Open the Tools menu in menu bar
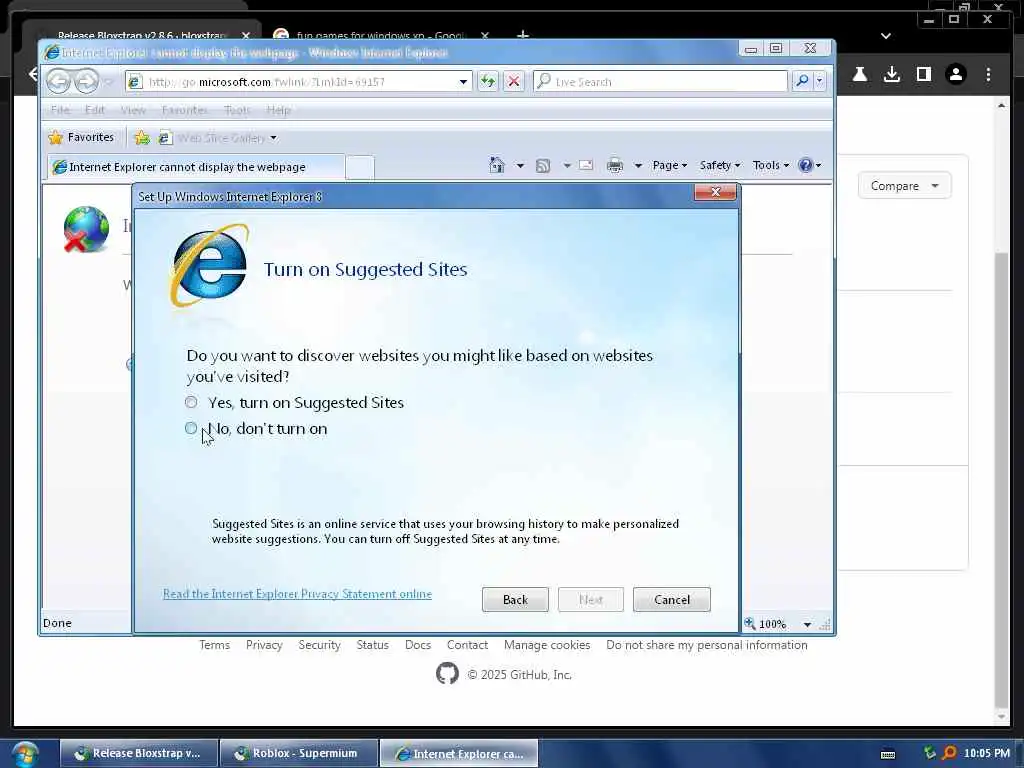The image size is (1024, 768). click(237, 110)
